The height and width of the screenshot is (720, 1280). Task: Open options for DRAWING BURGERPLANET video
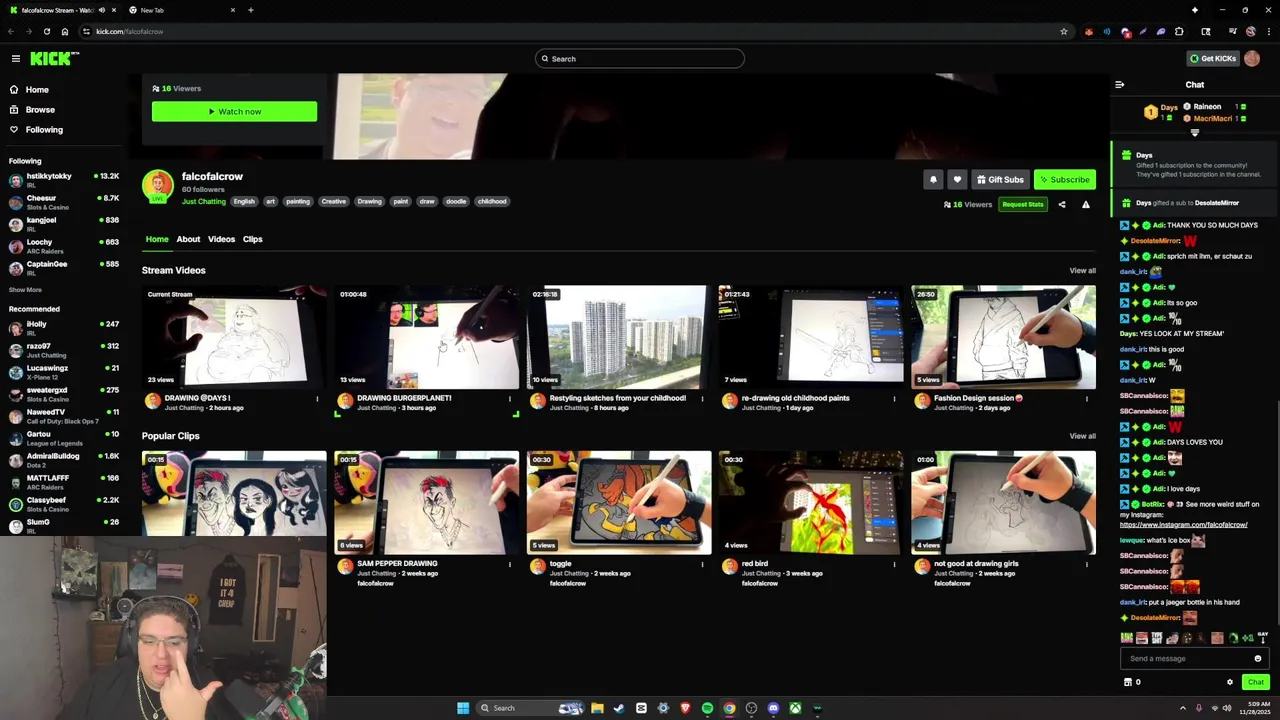[x=510, y=399]
